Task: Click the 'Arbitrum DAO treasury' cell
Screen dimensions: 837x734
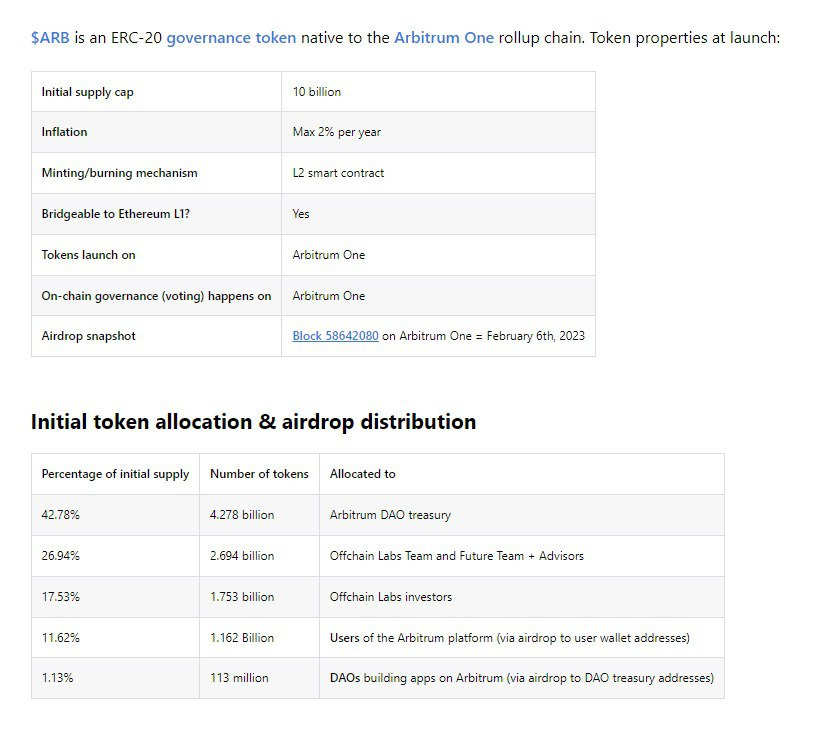Action: coord(522,515)
